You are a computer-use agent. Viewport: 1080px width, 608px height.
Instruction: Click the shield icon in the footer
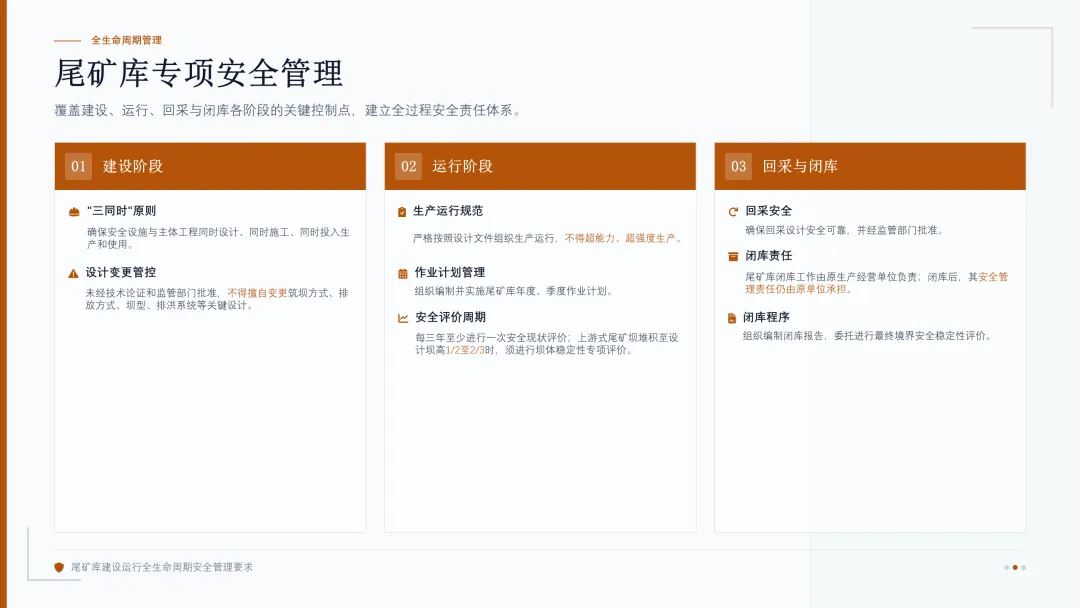(x=59, y=567)
